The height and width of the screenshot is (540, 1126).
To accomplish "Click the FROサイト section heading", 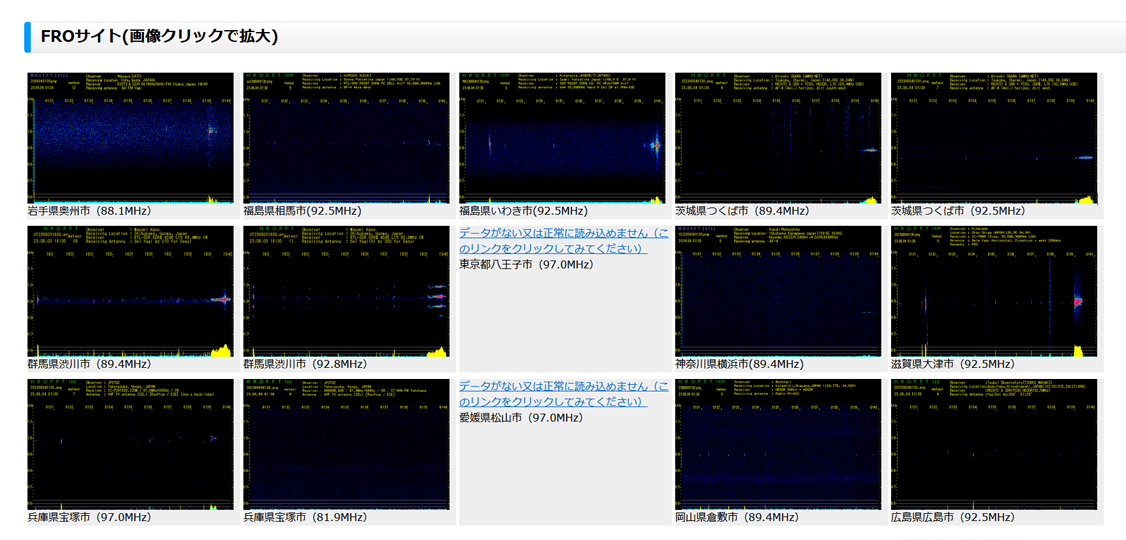I will point(159,37).
